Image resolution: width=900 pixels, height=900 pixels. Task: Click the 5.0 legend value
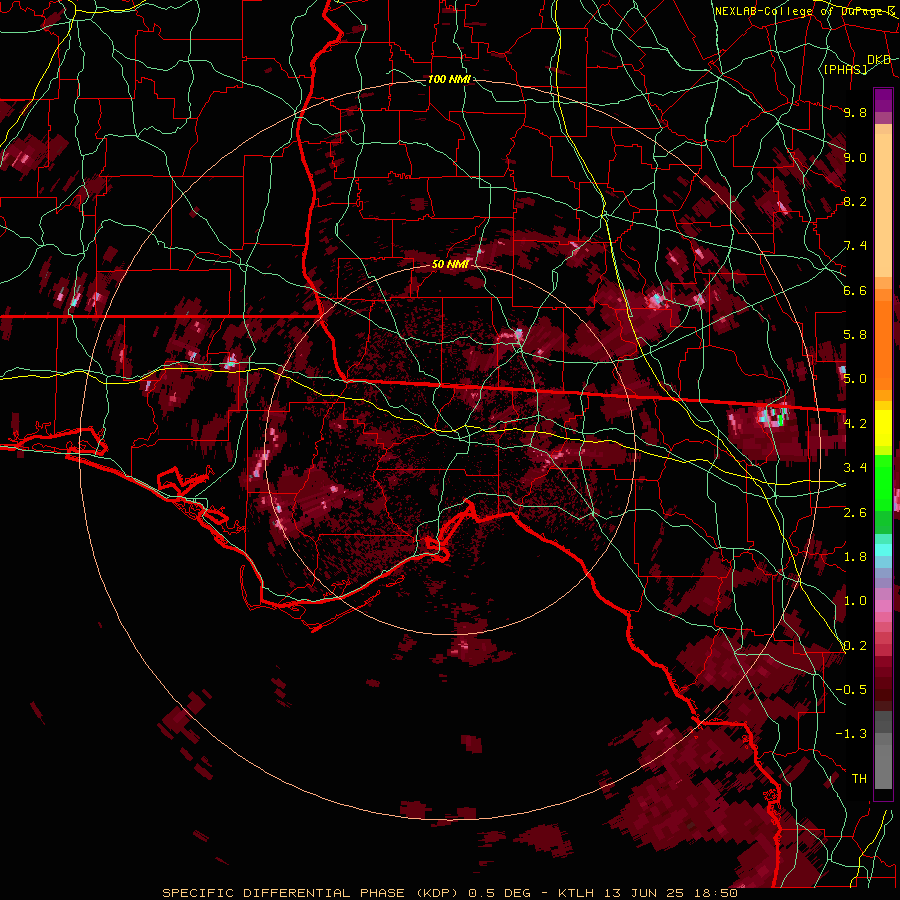coord(855,379)
